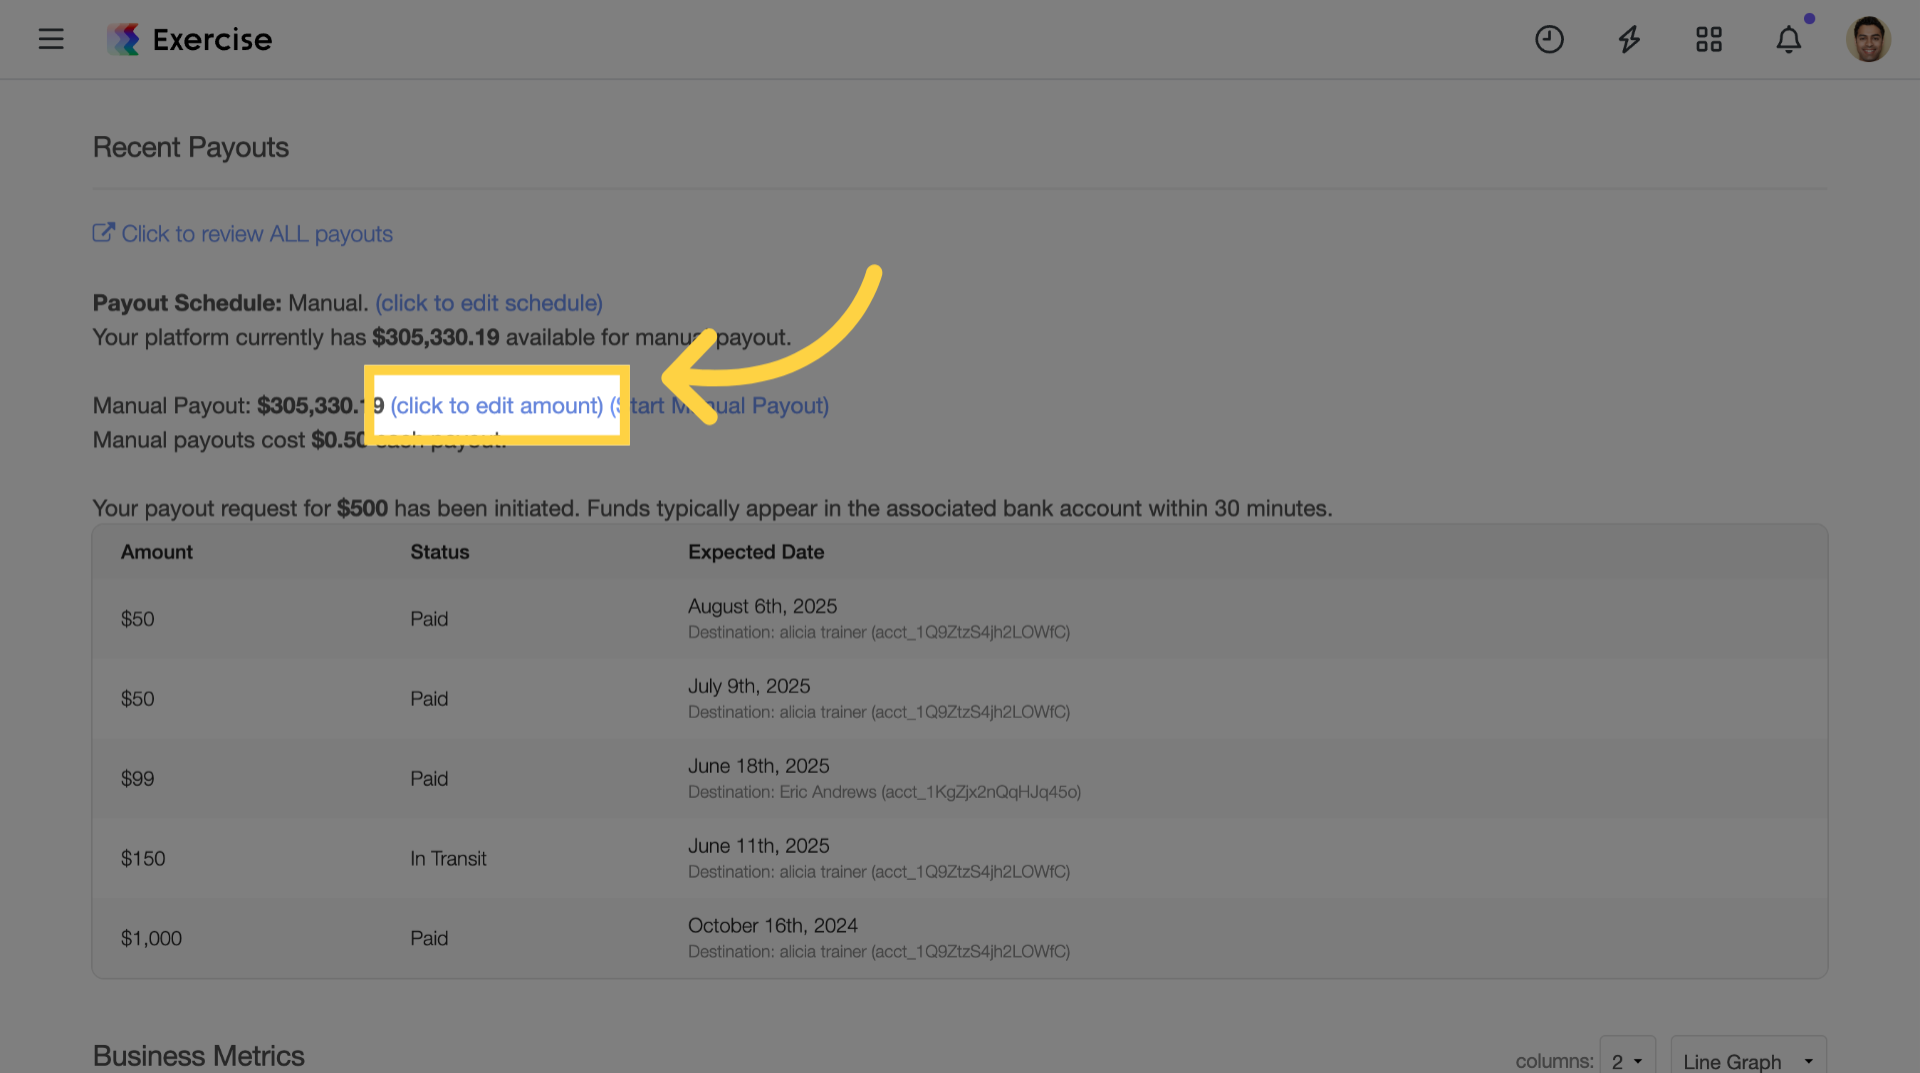Screen dimensions: 1920x1073
Task: Open the columns count dropdown
Action: tap(1628, 1060)
